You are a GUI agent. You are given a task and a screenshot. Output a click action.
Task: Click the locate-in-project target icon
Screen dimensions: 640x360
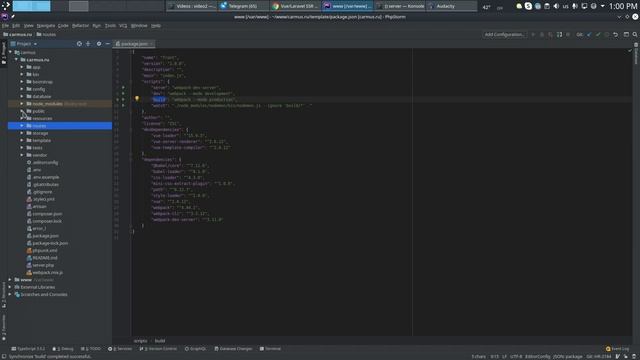coord(79,44)
